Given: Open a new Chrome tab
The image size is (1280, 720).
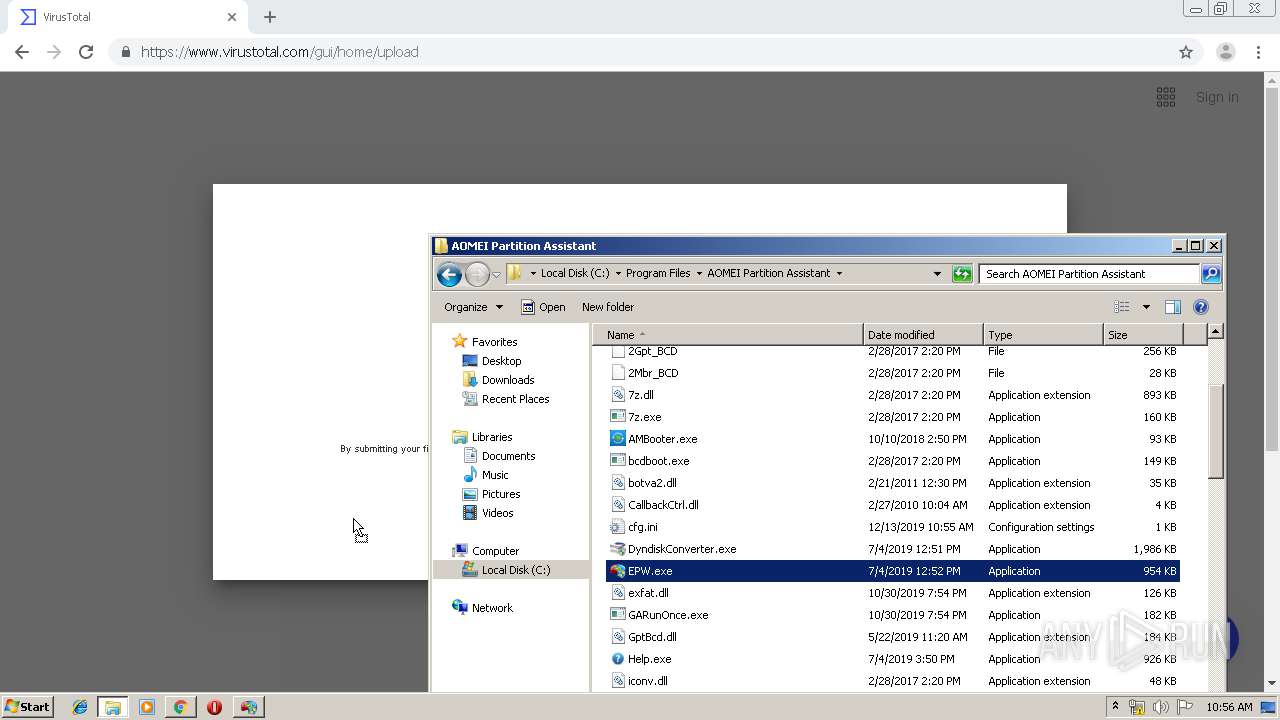Looking at the screenshot, I should (x=270, y=17).
